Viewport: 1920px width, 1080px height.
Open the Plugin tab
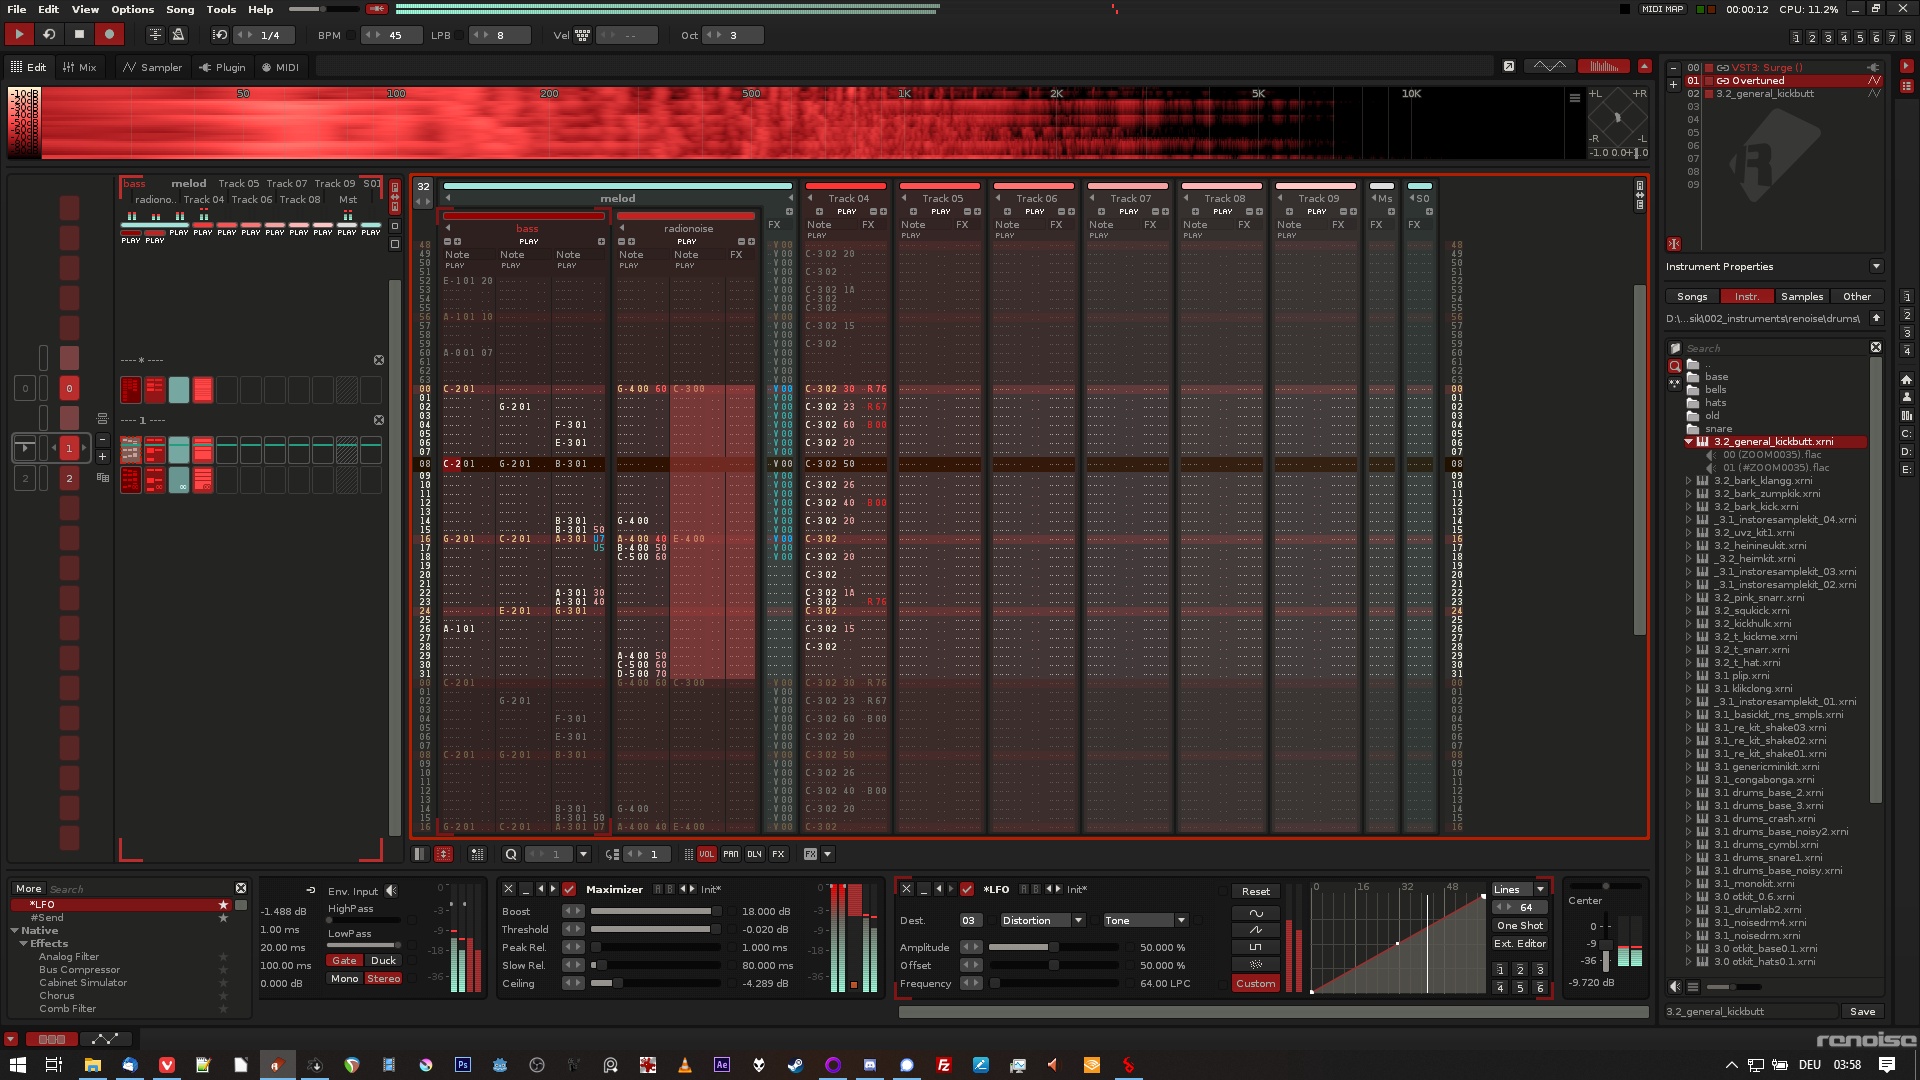click(x=222, y=67)
